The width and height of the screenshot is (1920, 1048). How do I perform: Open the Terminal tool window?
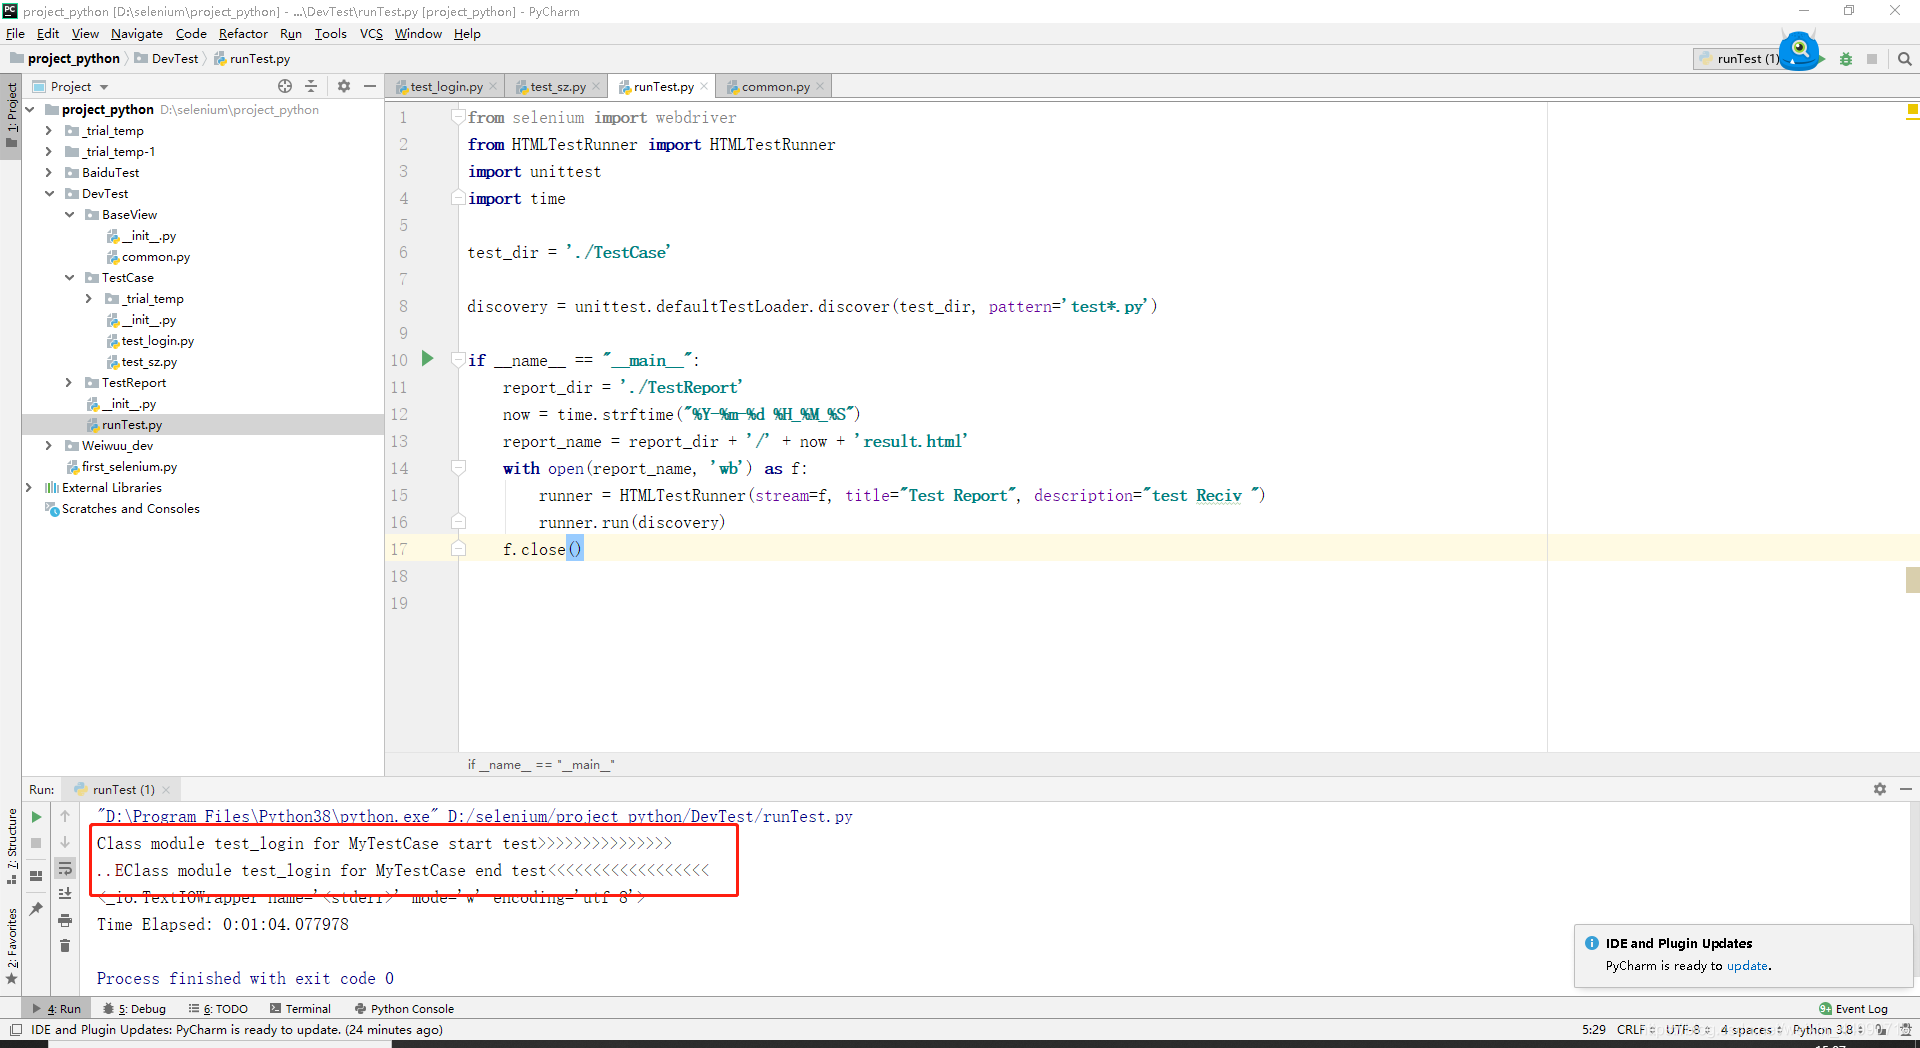(x=300, y=1009)
